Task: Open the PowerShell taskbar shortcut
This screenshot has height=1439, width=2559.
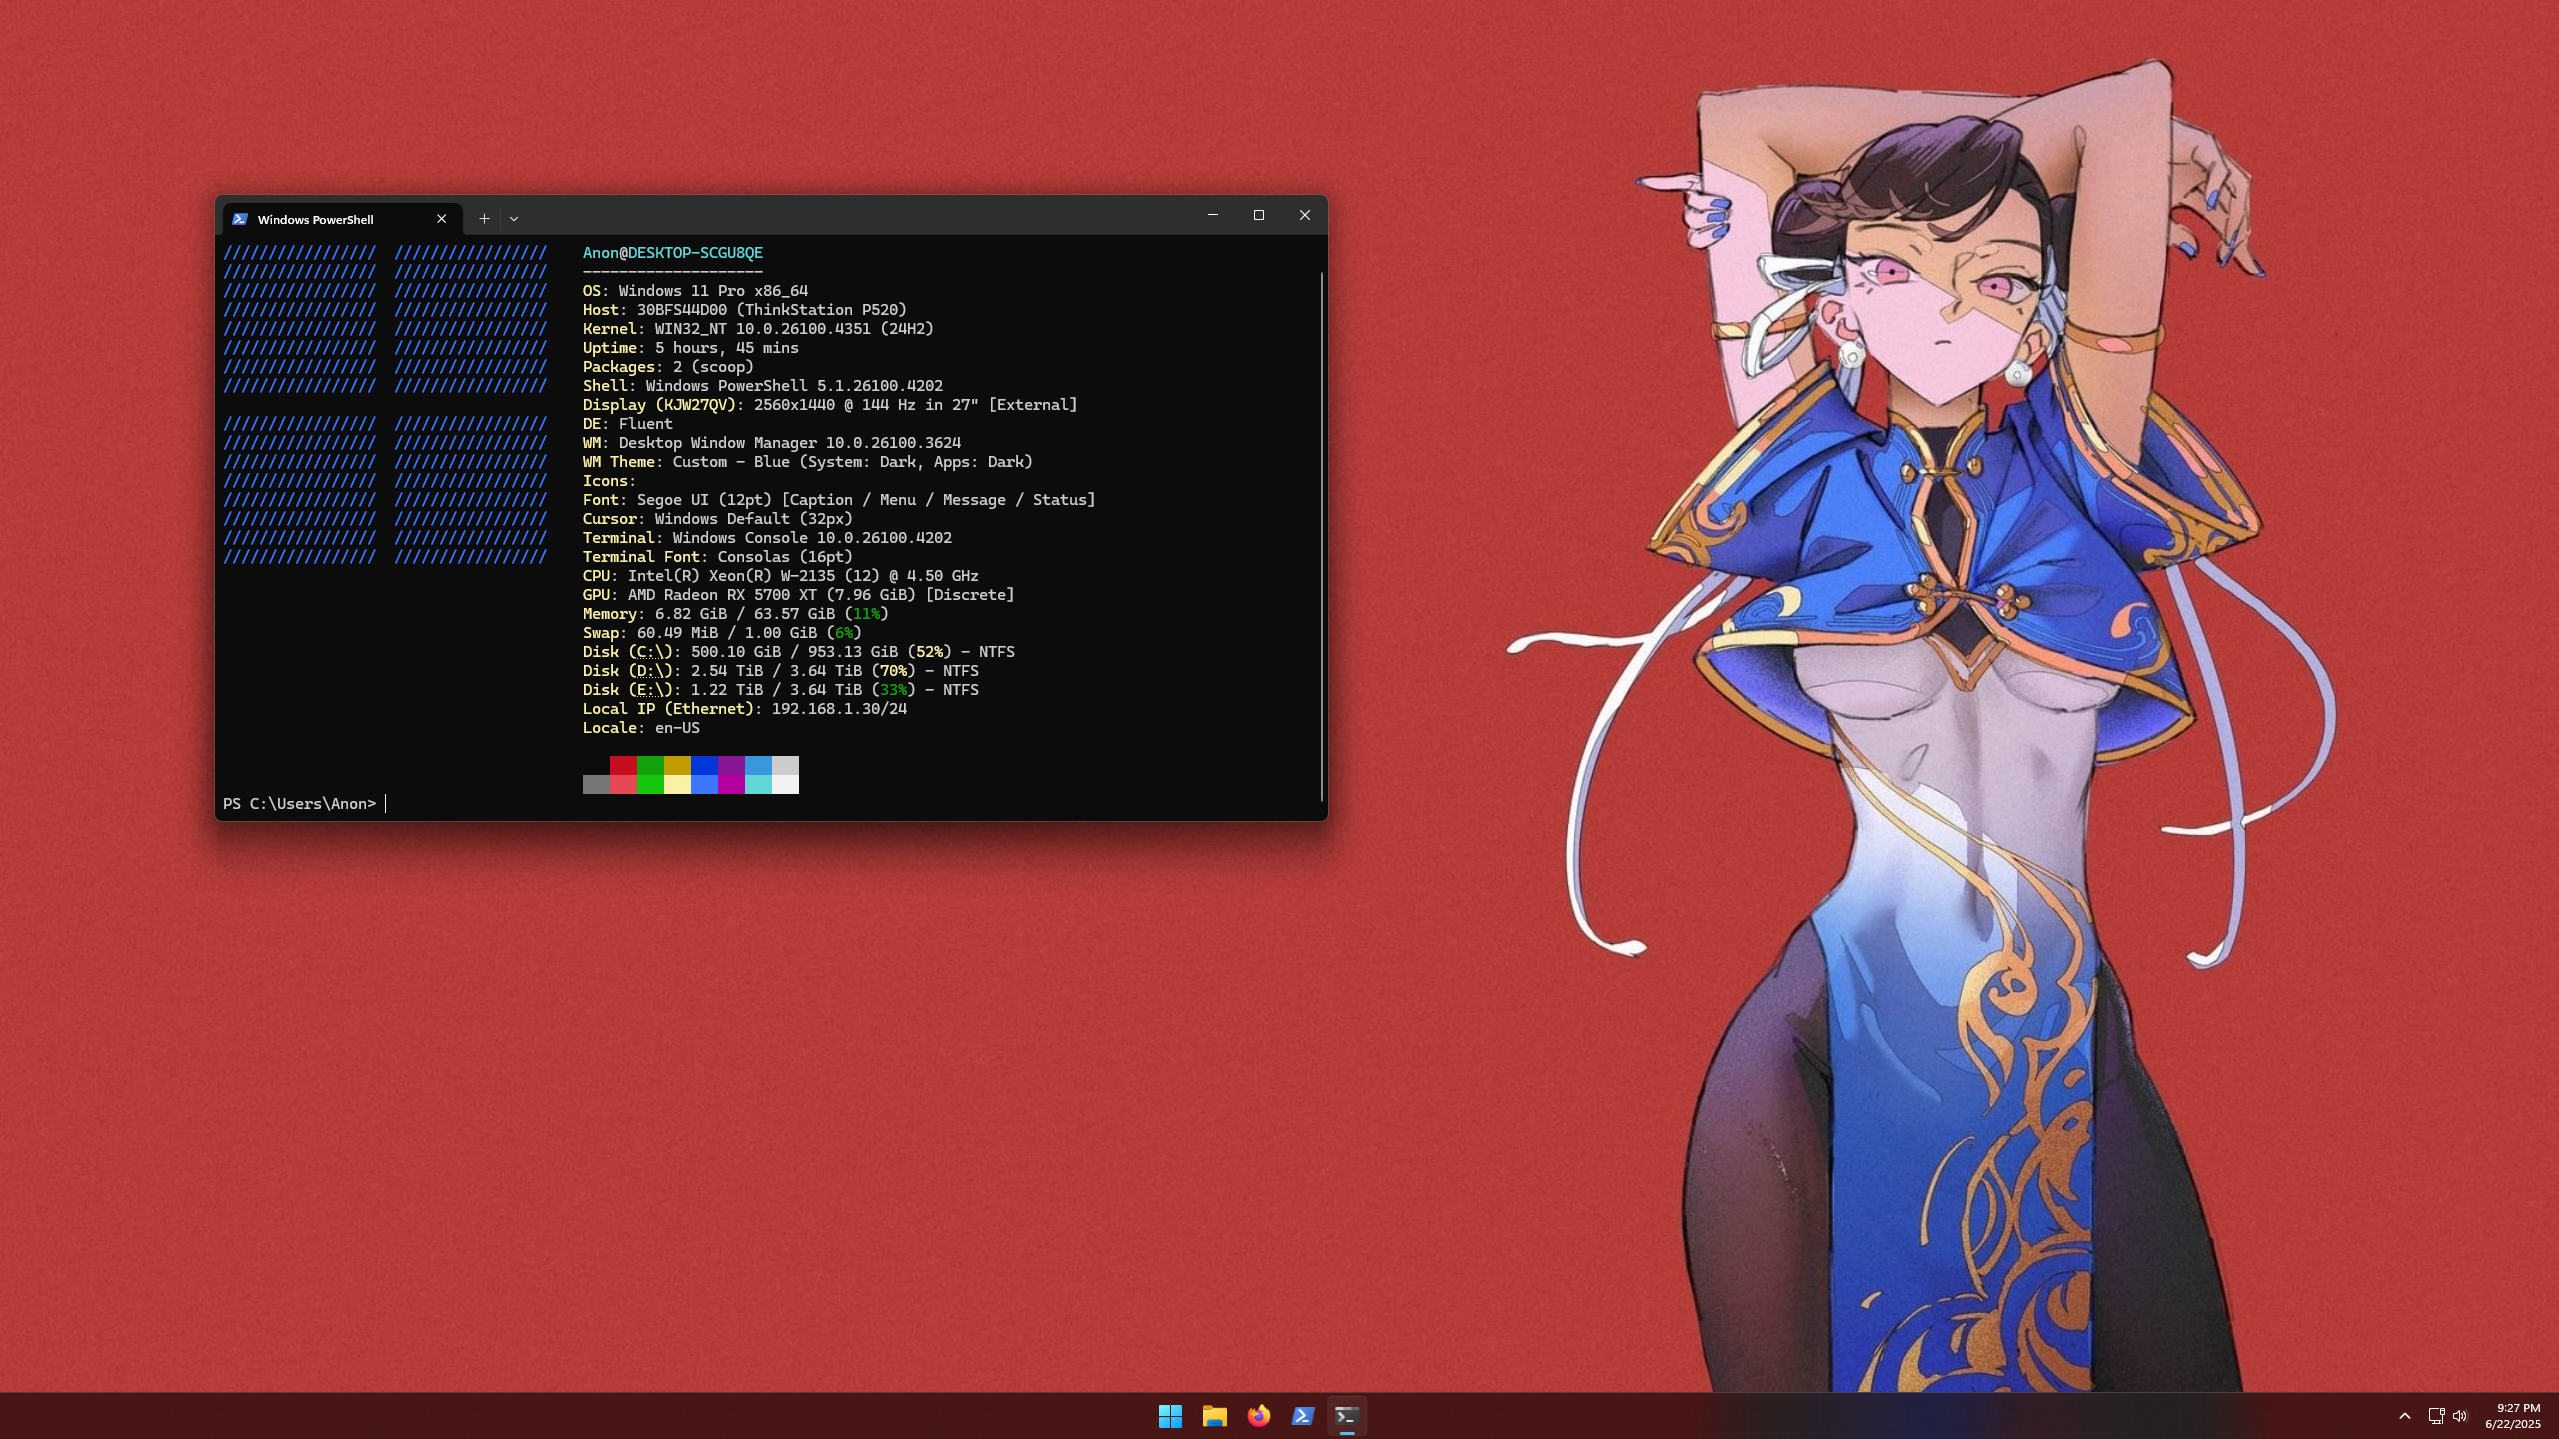Action: [x=1302, y=1416]
